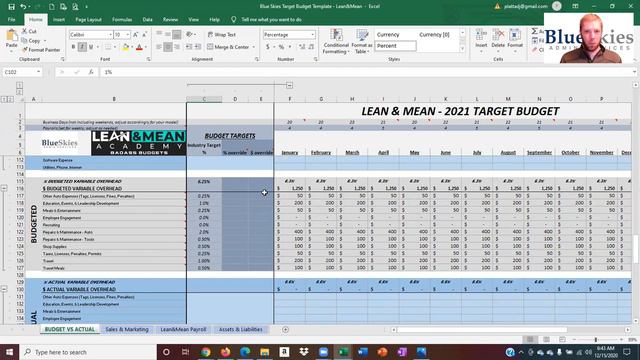Open the Lean&Mean Payroll sheet
The height and width of the screenshot is (360, 640).
coord(183,329)
